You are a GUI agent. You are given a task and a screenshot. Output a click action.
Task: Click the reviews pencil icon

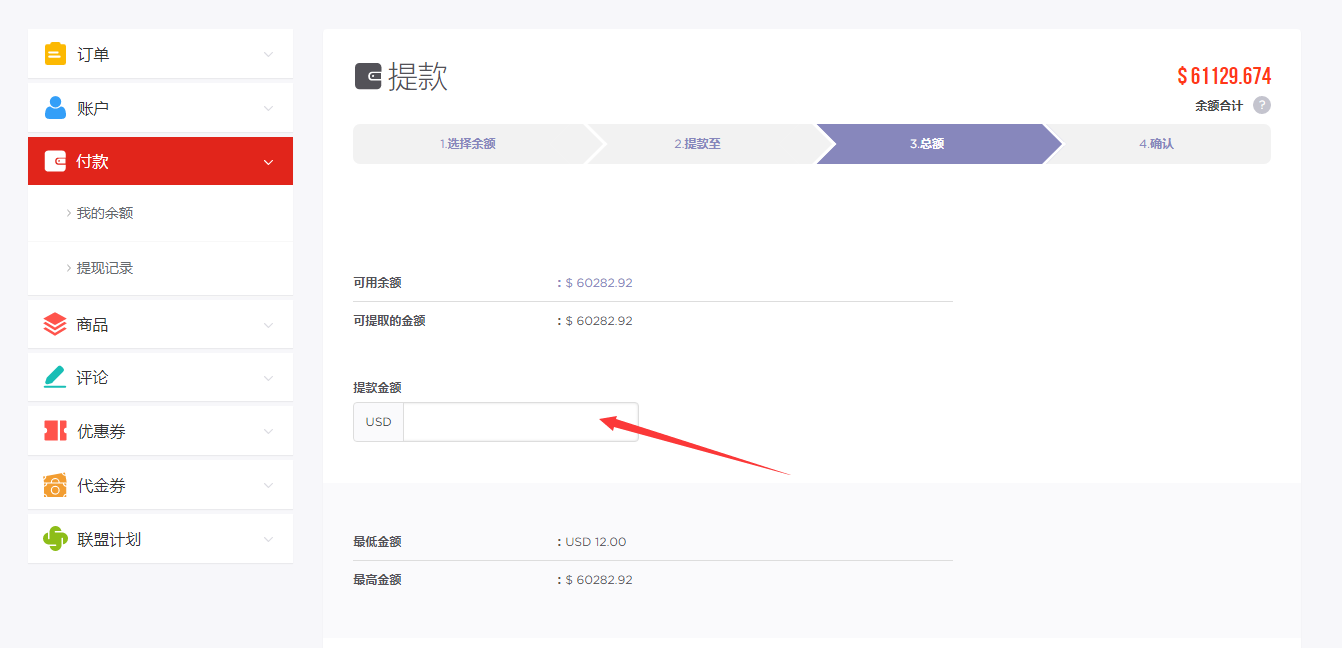click(55, 377)
